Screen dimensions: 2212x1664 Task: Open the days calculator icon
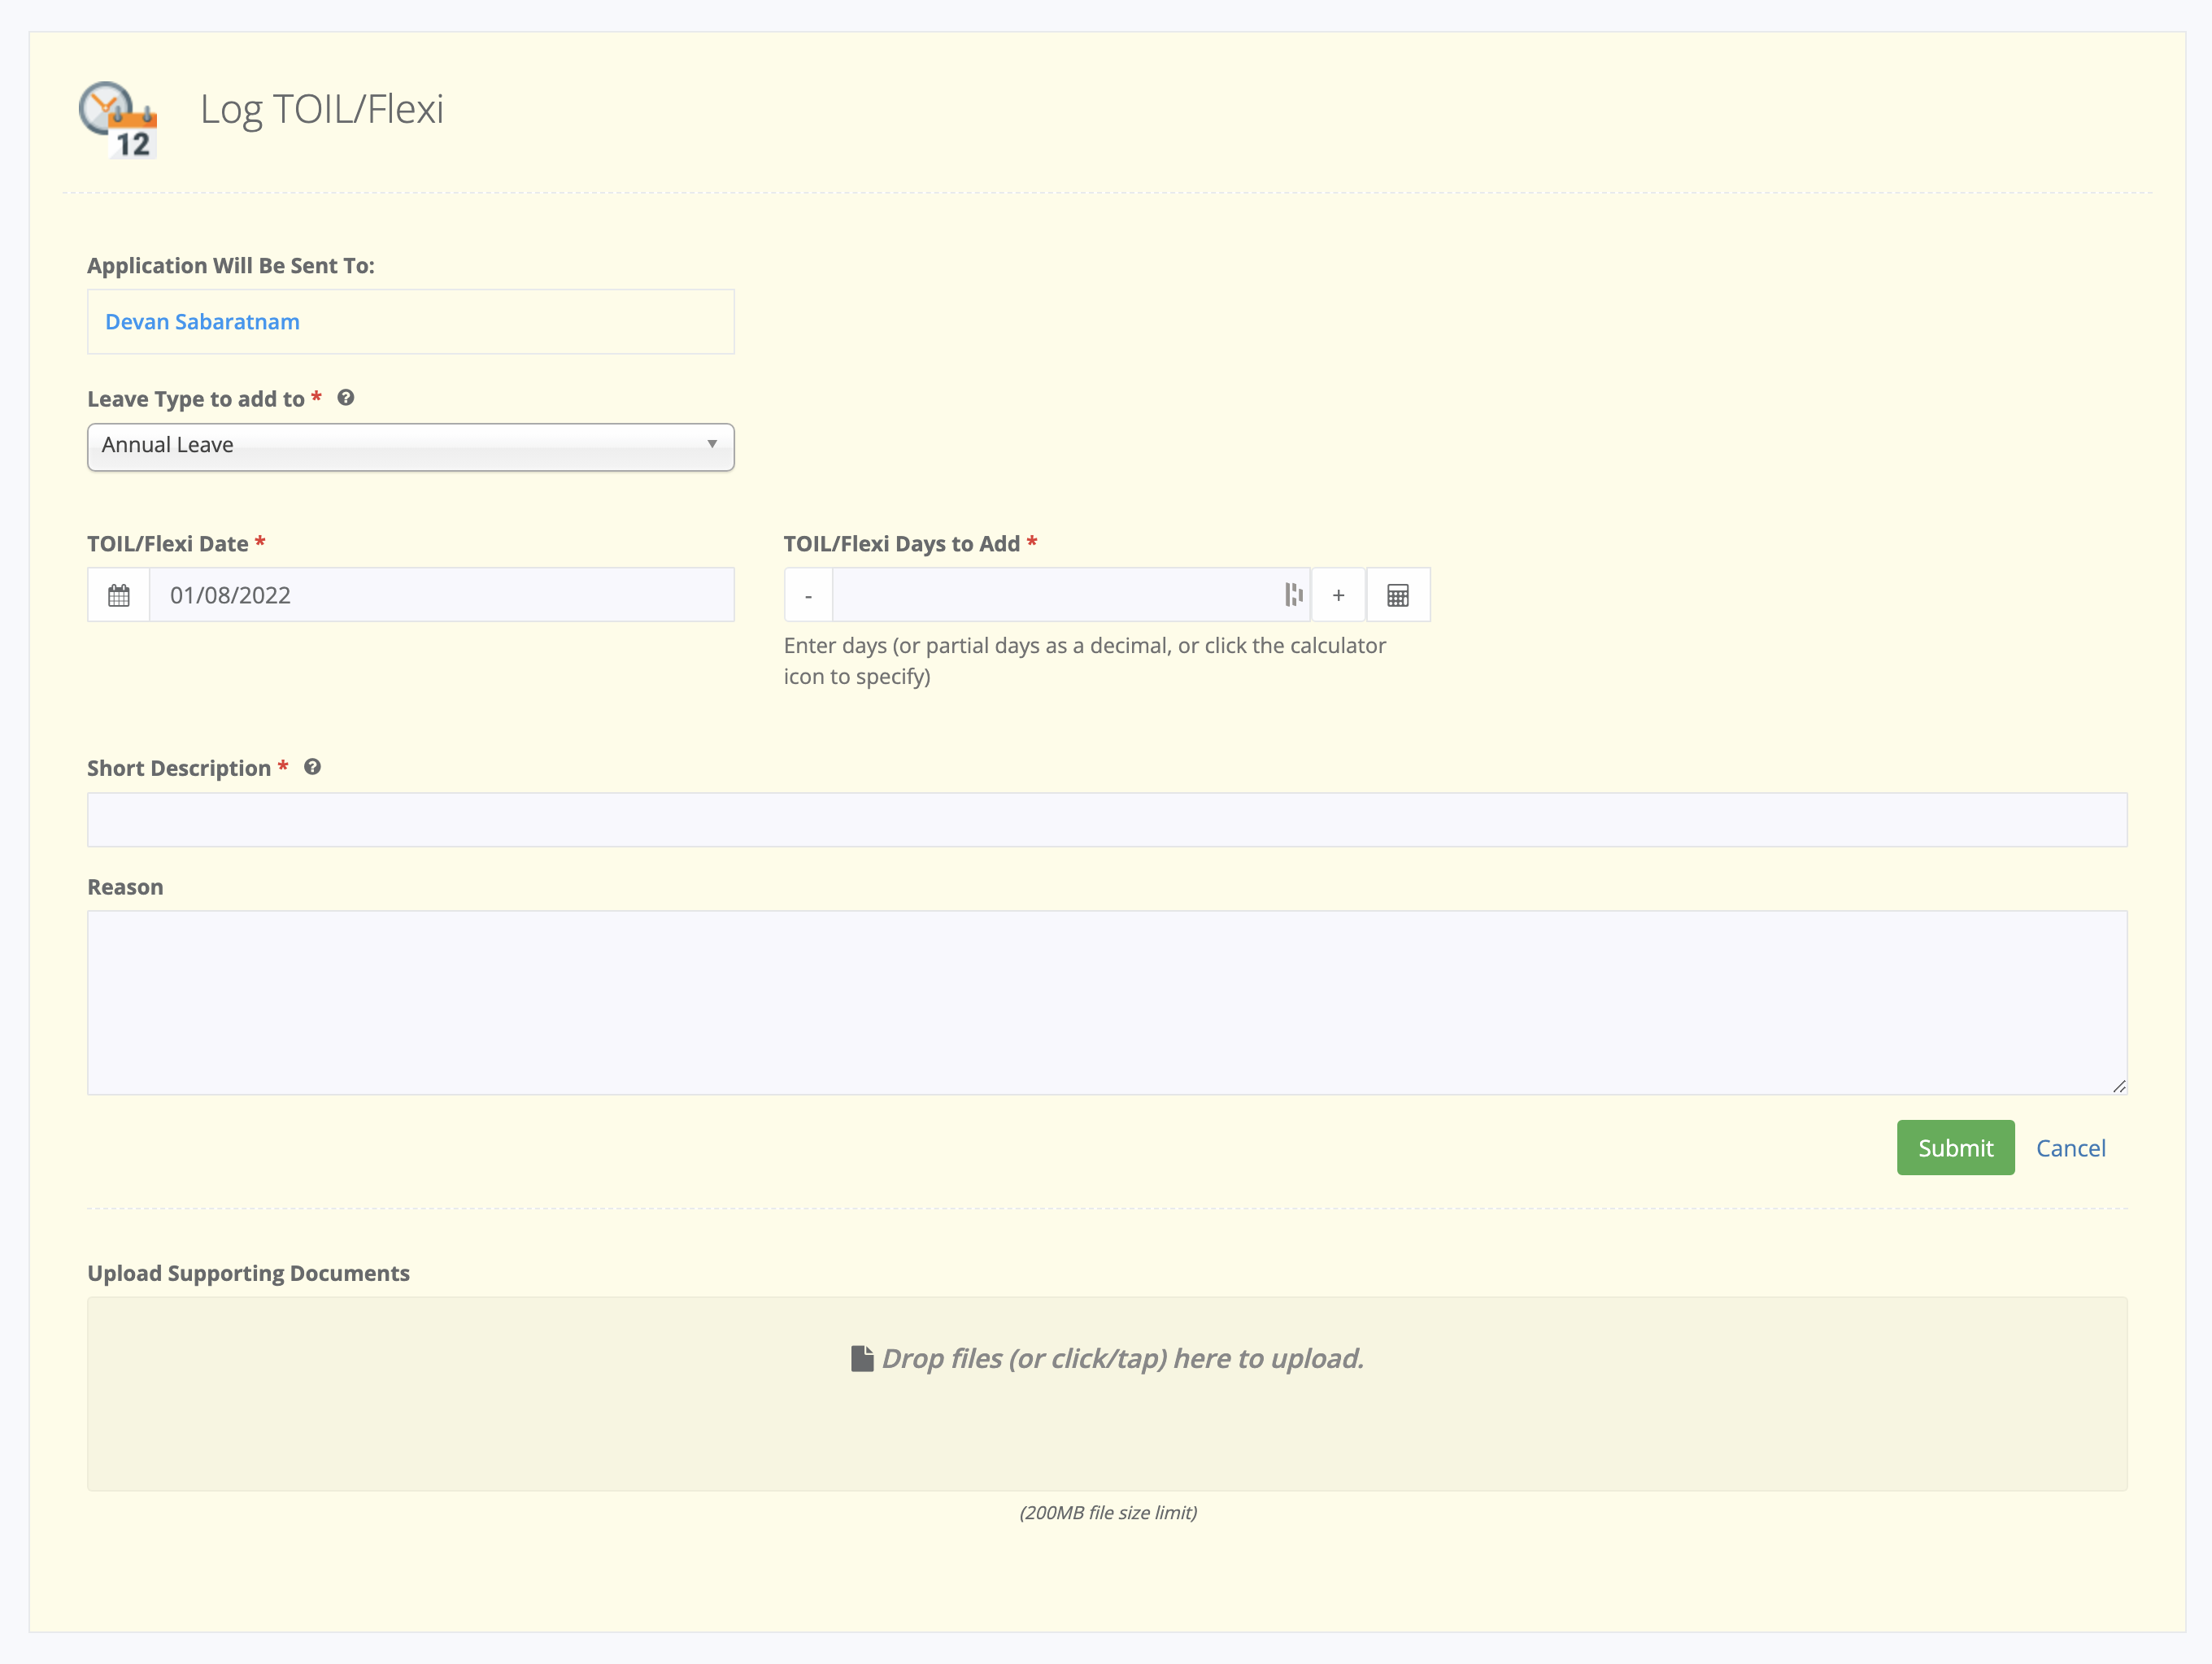(1397, 595)
